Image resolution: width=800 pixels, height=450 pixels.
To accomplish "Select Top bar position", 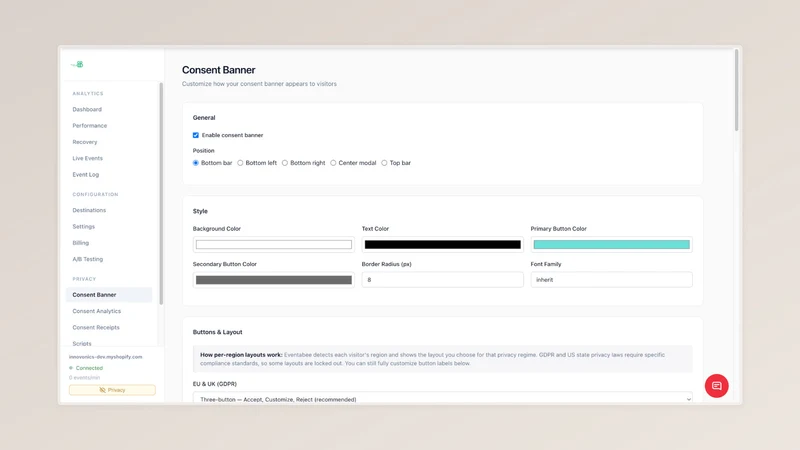I will [x=384, y=163].
